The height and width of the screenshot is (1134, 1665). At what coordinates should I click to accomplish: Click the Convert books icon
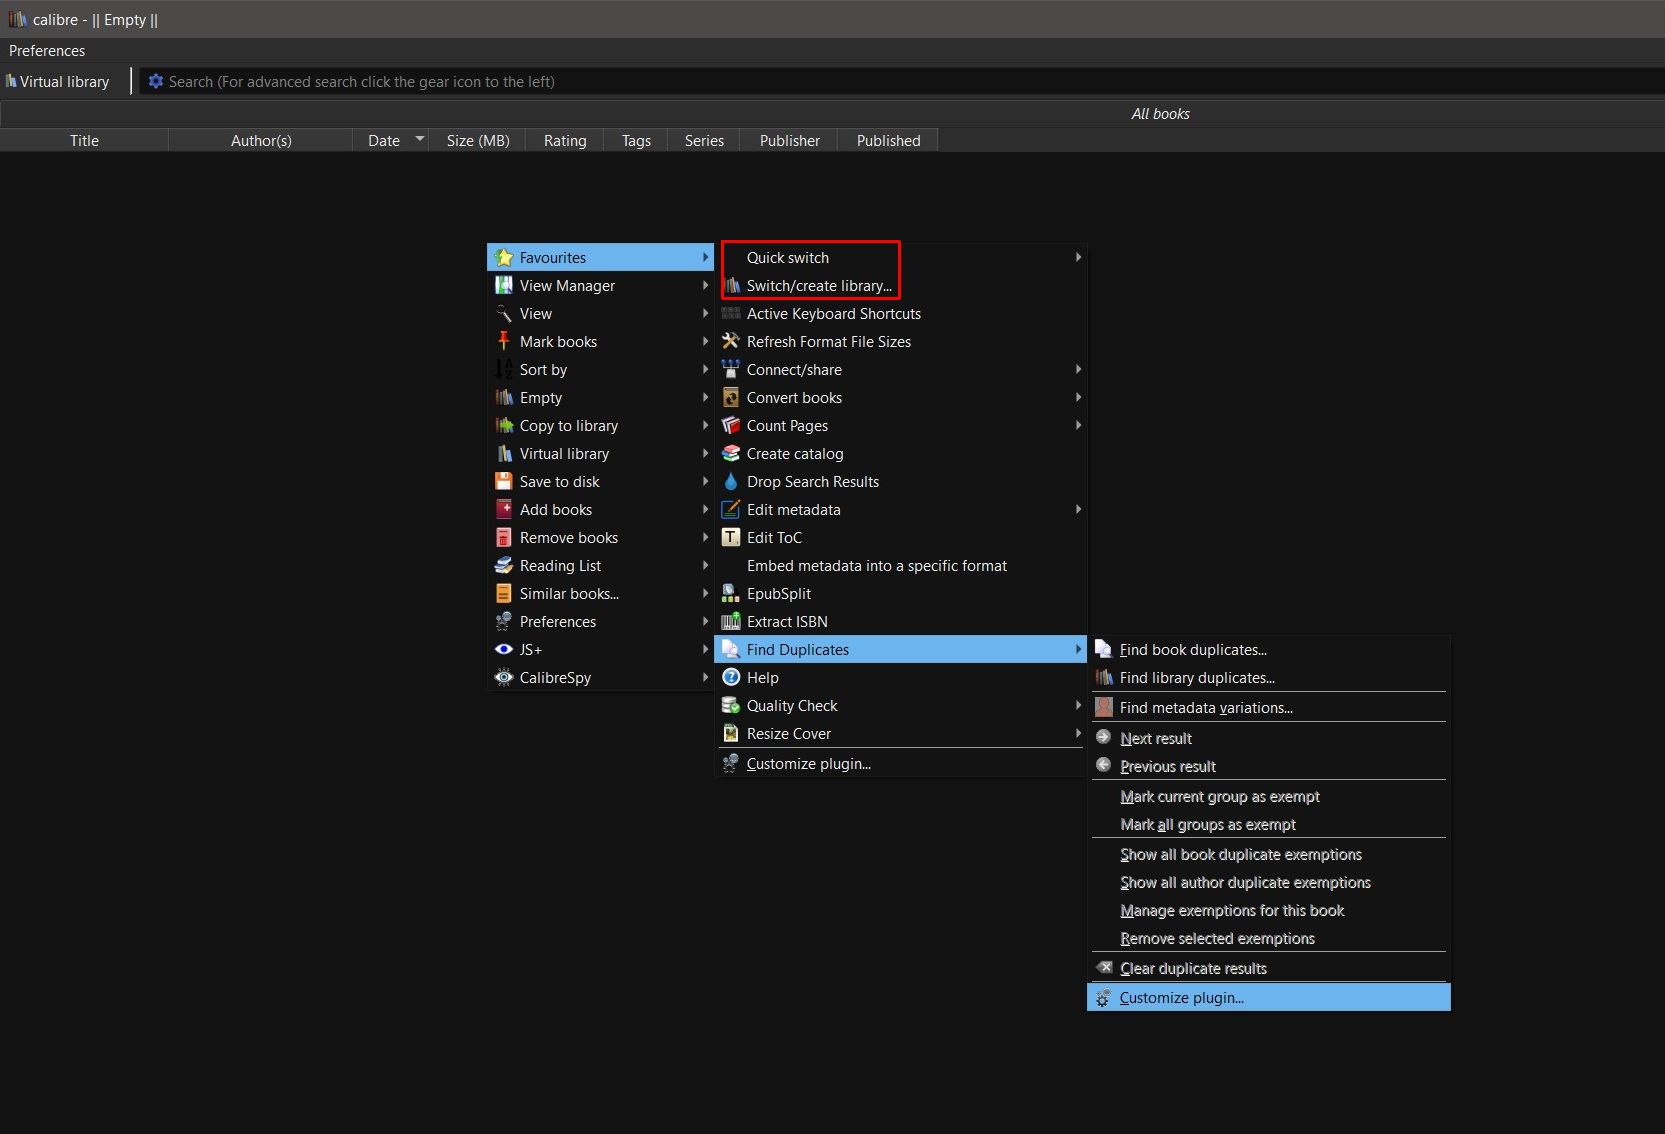(x=731, y=398)
